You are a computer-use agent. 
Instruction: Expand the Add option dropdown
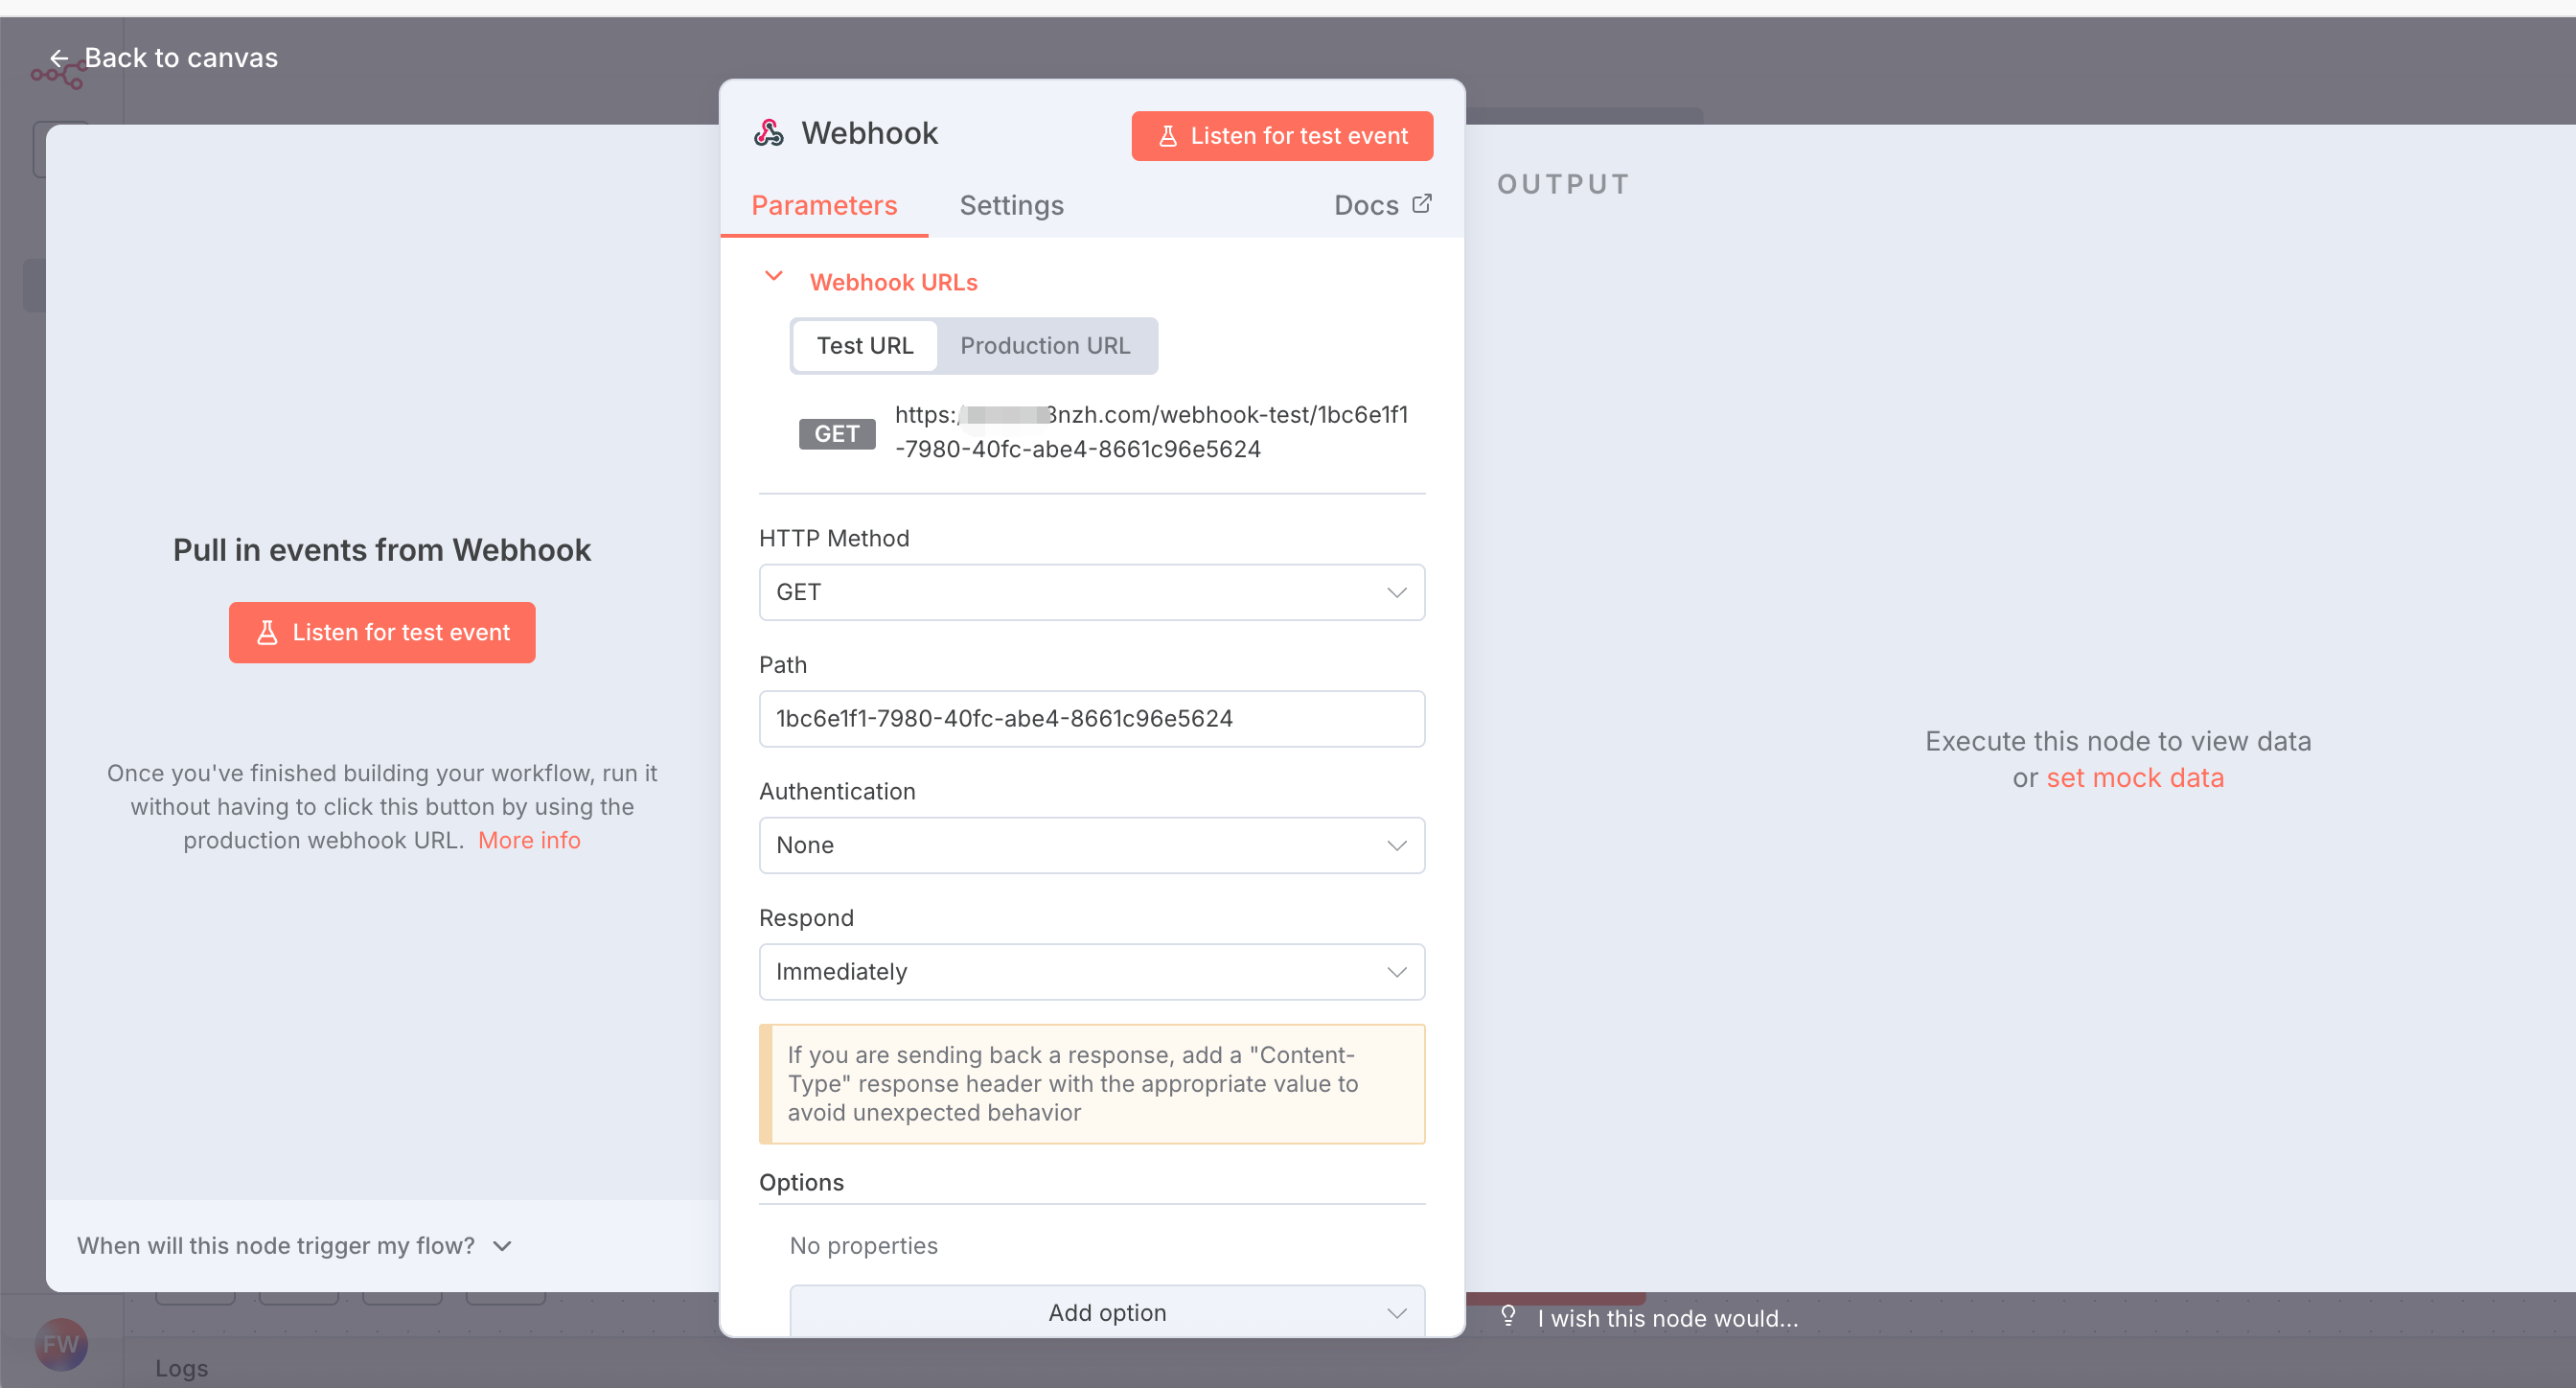1107,1311
